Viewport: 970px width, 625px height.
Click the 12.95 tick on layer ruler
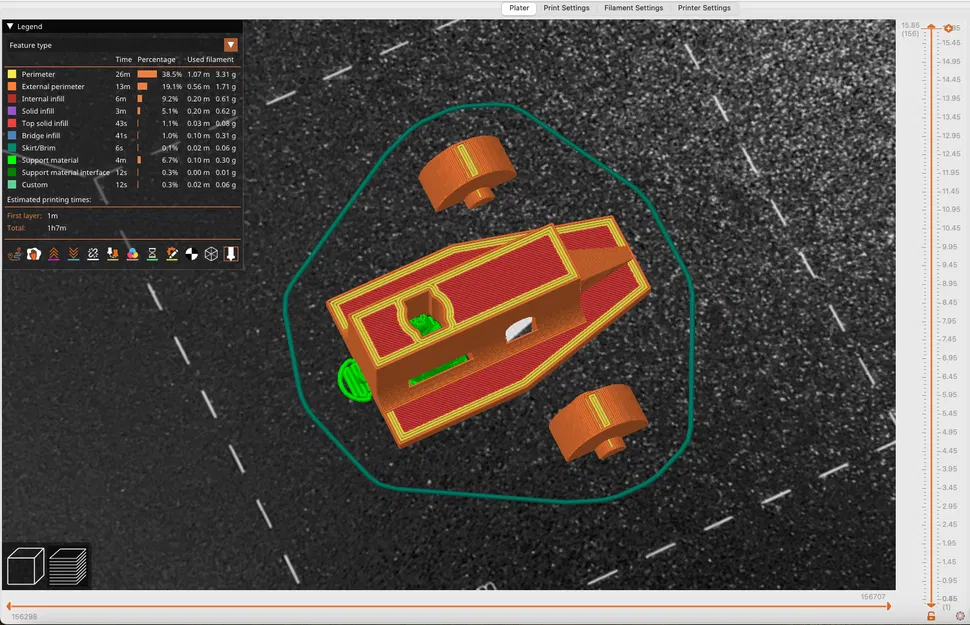[x=951, y=136]
